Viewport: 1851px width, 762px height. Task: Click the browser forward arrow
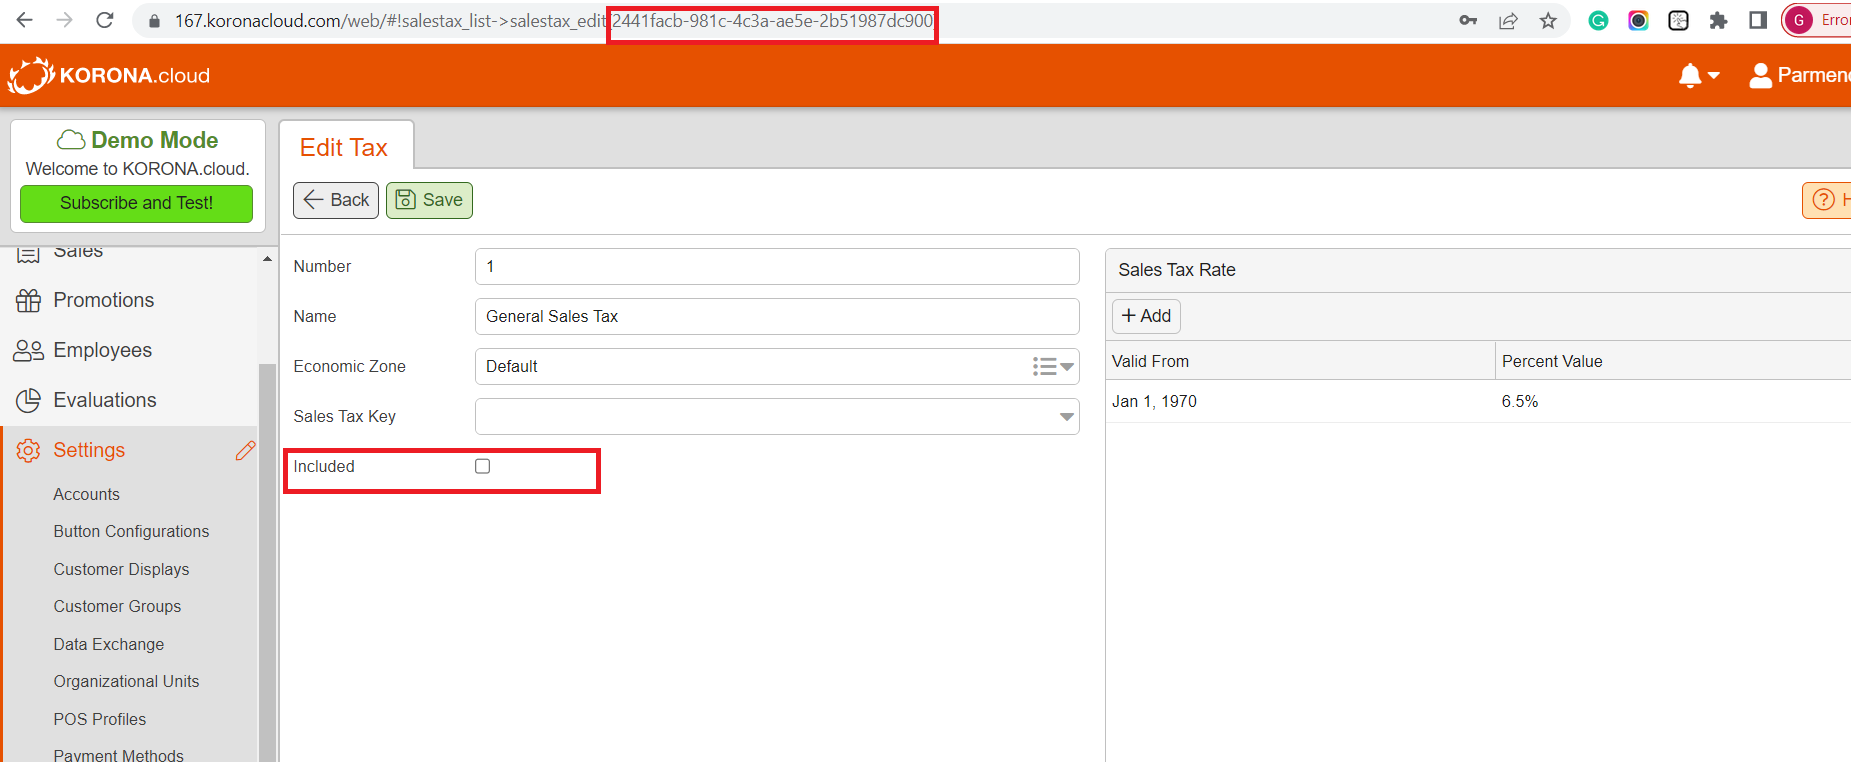[x=65, y=20]
